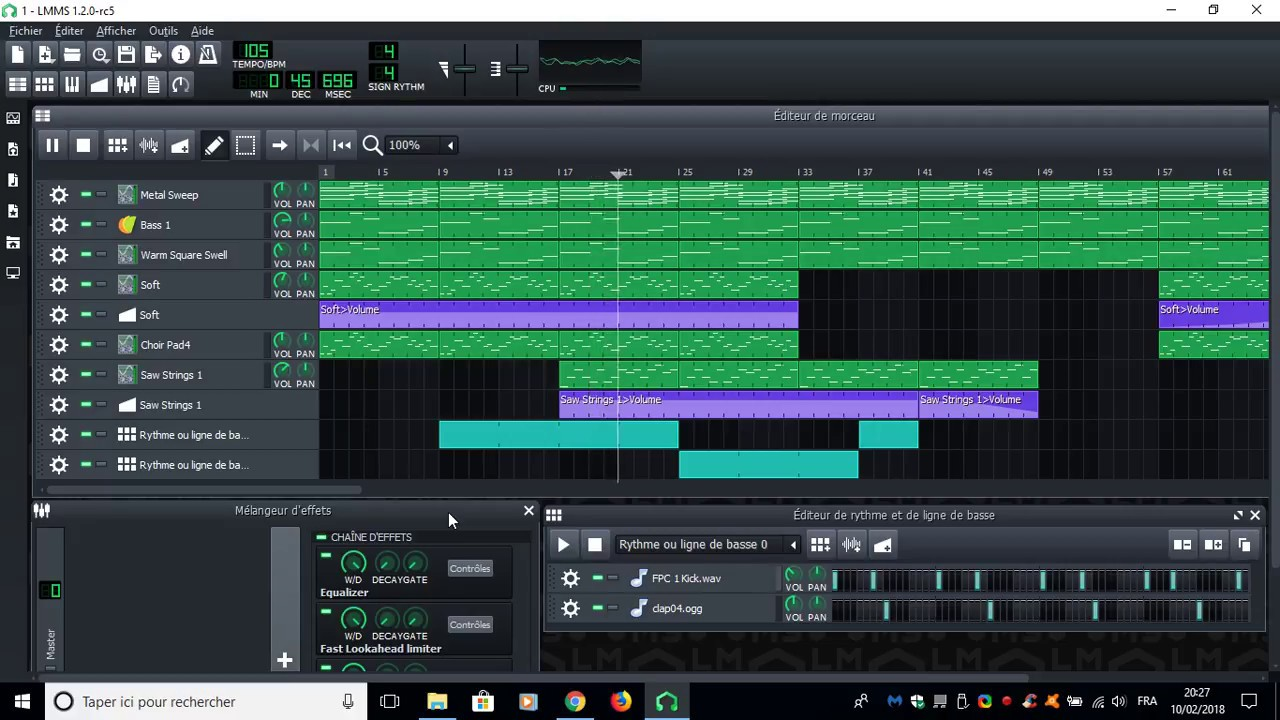Add a new FX channel with plus button
The height and width of the screenshot is (720, 1280).
click(x=285, y=660)
